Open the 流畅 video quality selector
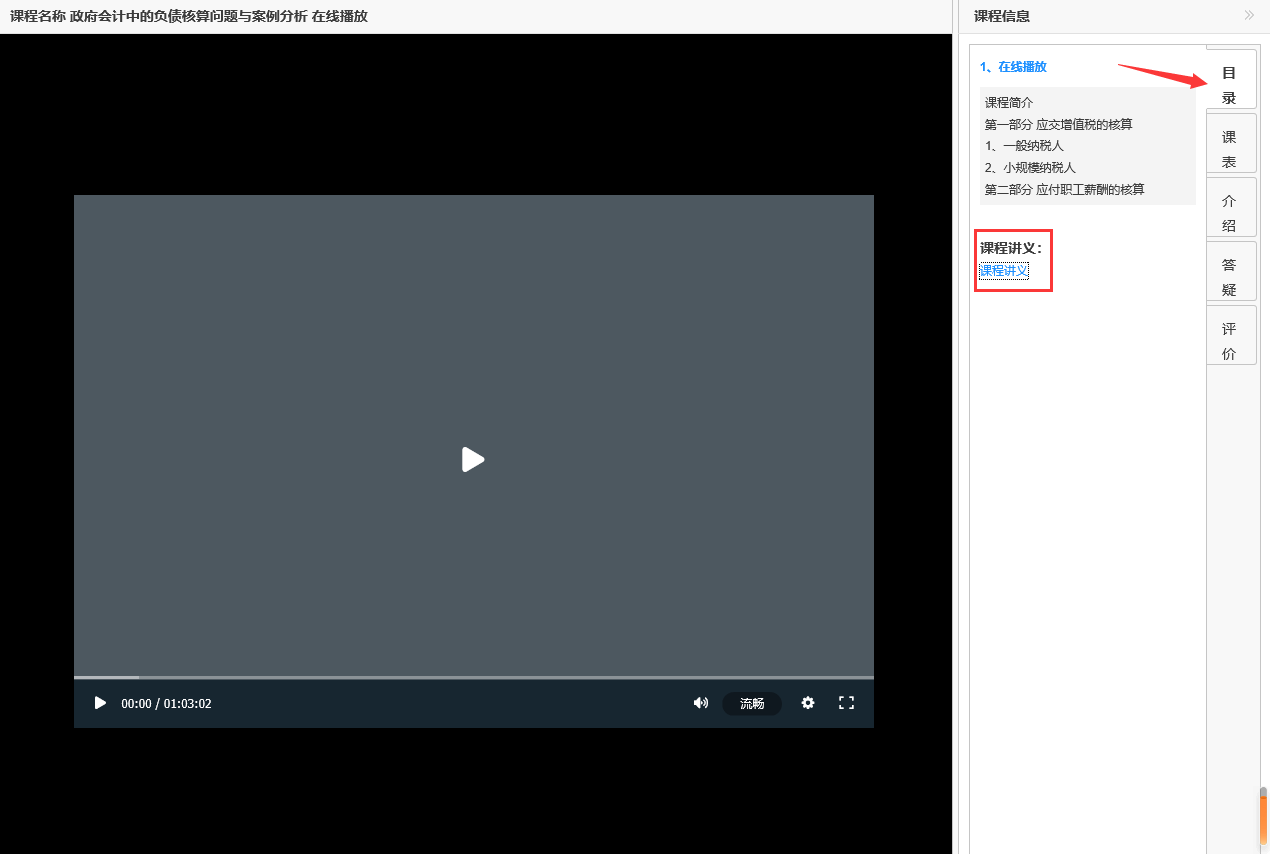Image resolution: width=1270 pixels, height=854 pixels. pyautogui.click(x=752, y=703)
